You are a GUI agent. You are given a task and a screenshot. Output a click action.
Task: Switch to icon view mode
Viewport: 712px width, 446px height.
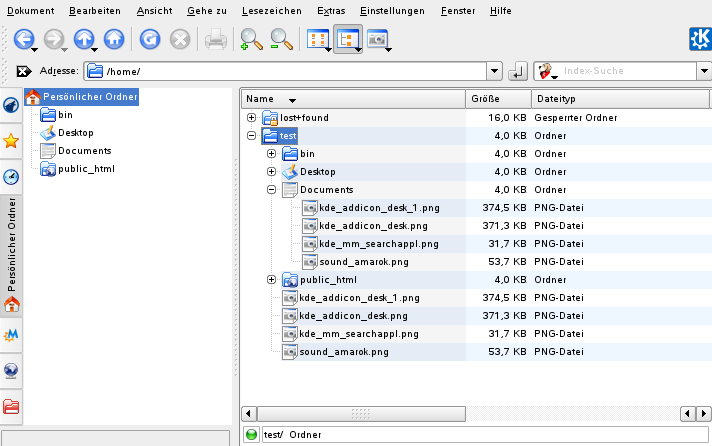tap(316, 40)
